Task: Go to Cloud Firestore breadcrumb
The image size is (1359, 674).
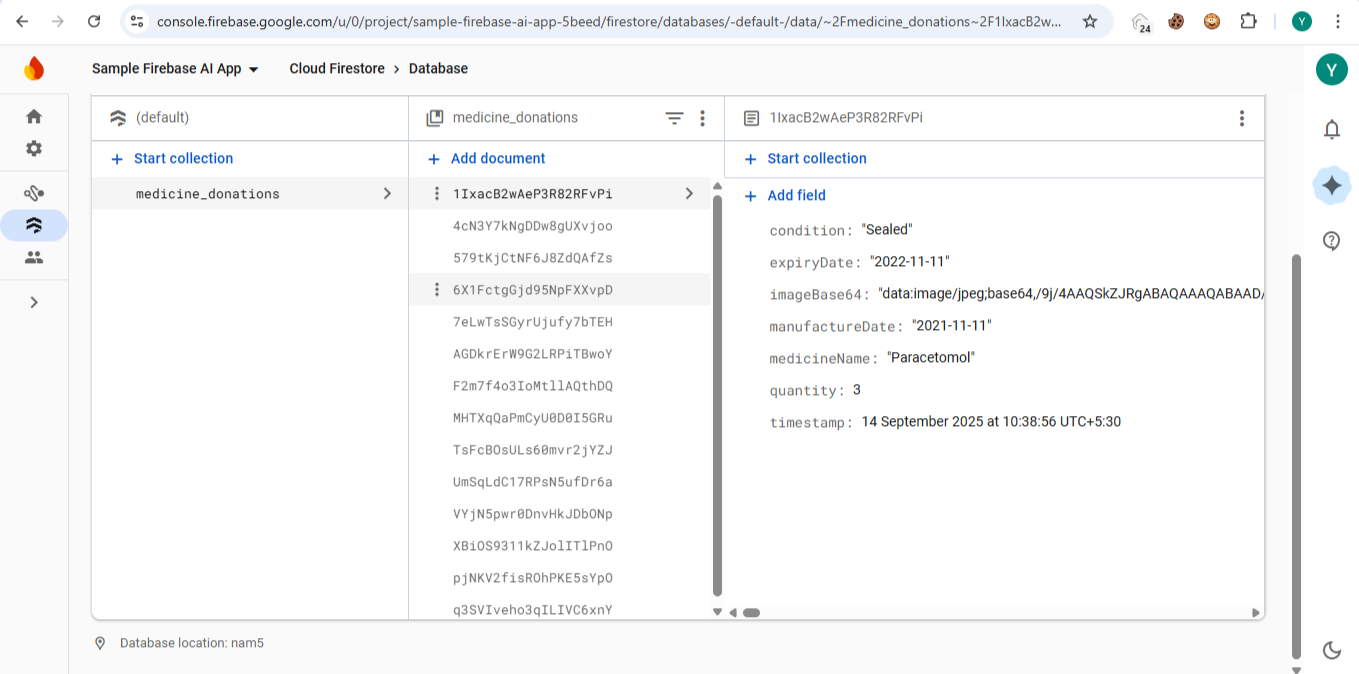Action: click(x=336, y=69)
